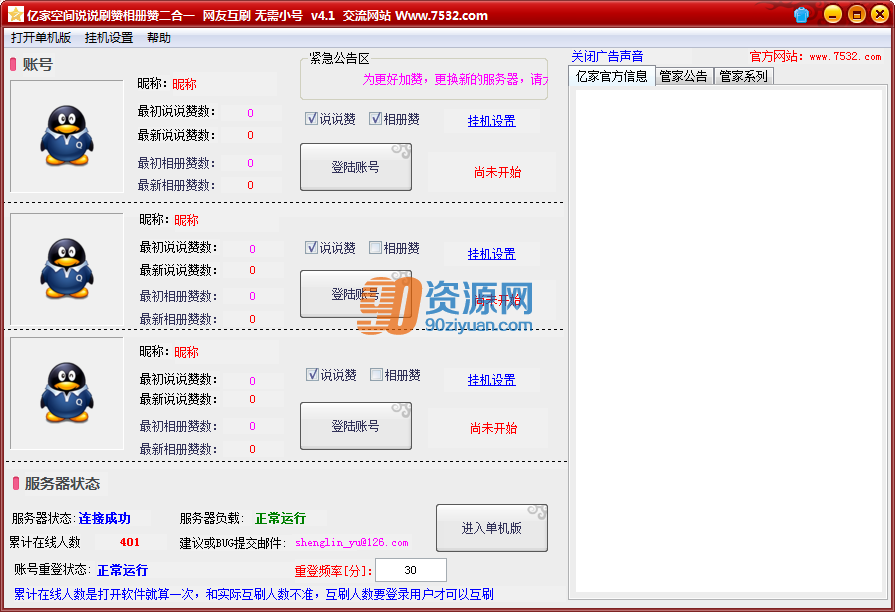Click the third account's 昵称 value
Screen dimensions: 895x612
coord(186,352)
